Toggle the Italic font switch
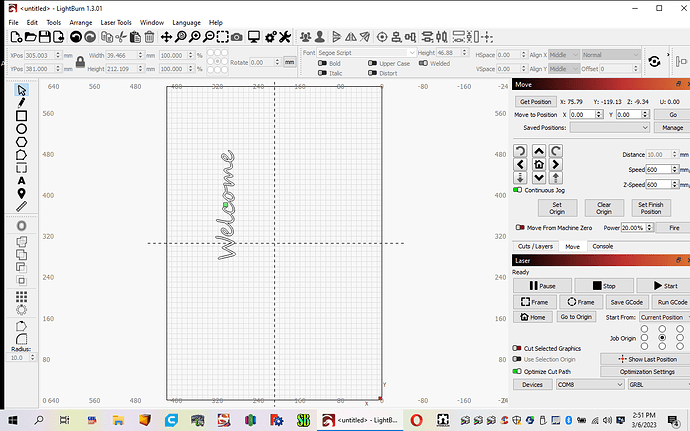 [x=323, y=73]
